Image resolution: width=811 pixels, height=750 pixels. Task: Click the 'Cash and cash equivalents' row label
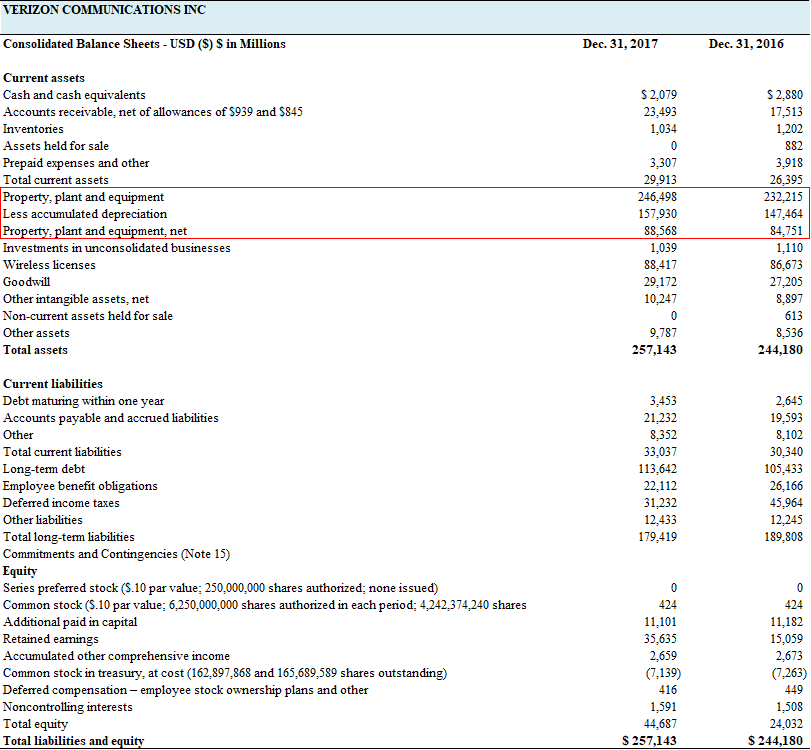point(74,95)
